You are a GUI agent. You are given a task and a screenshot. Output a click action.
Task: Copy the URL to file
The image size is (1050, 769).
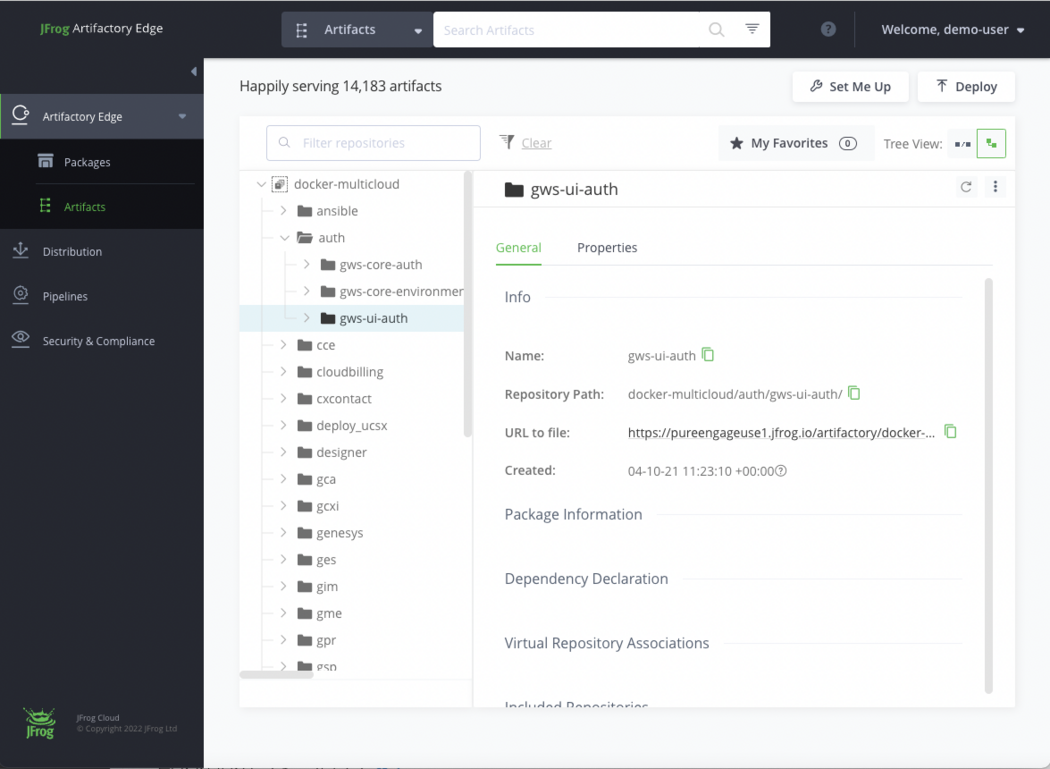click(950, 431)
